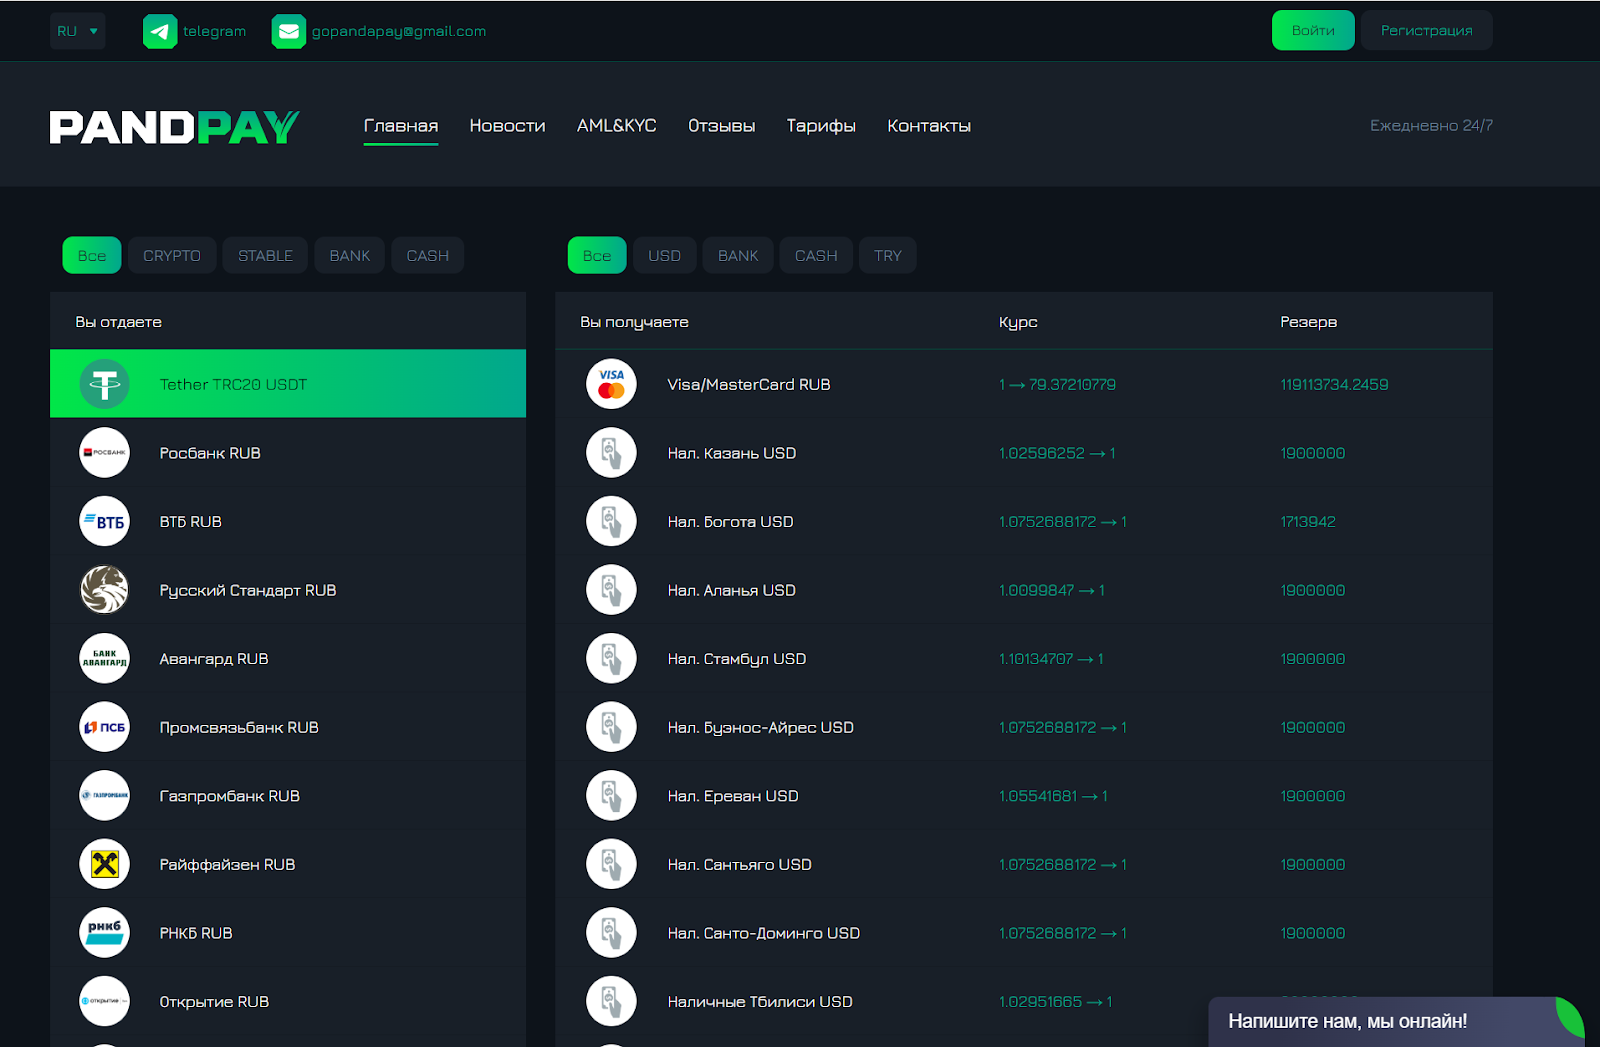1600x1047 pixels.
Task: Click reserve value 119113734.2459
Action: click(1334, 384)
